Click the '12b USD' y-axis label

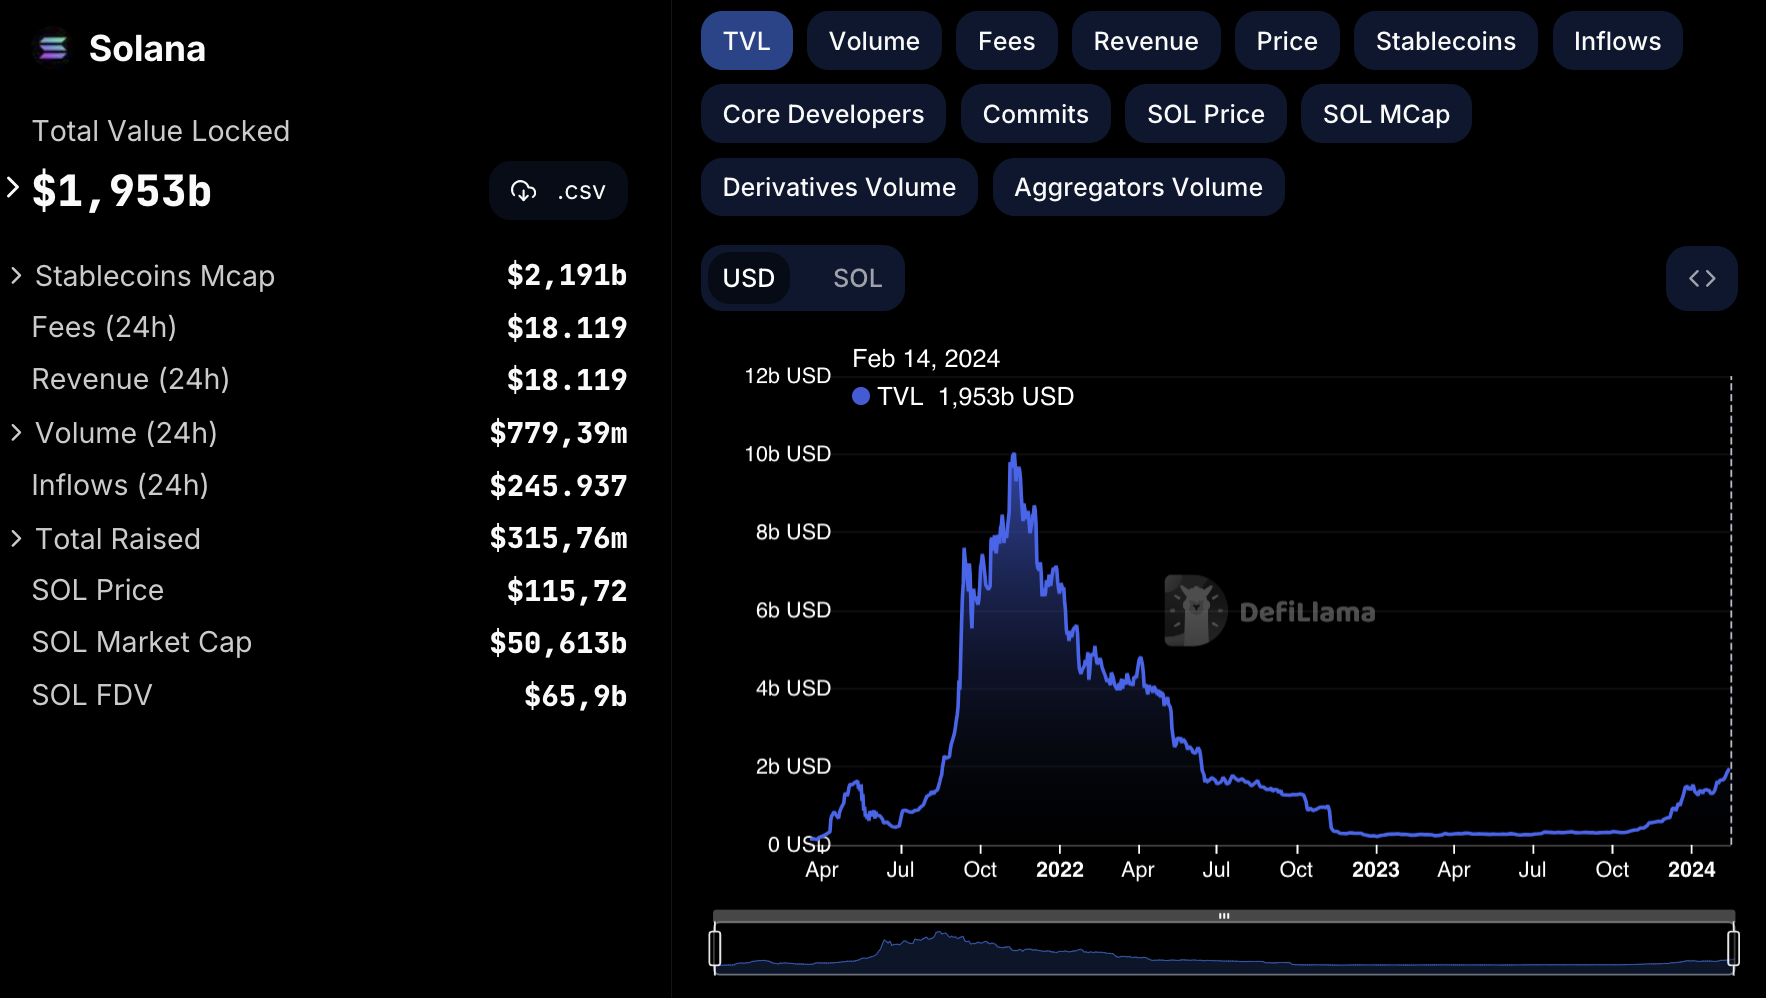787,376
